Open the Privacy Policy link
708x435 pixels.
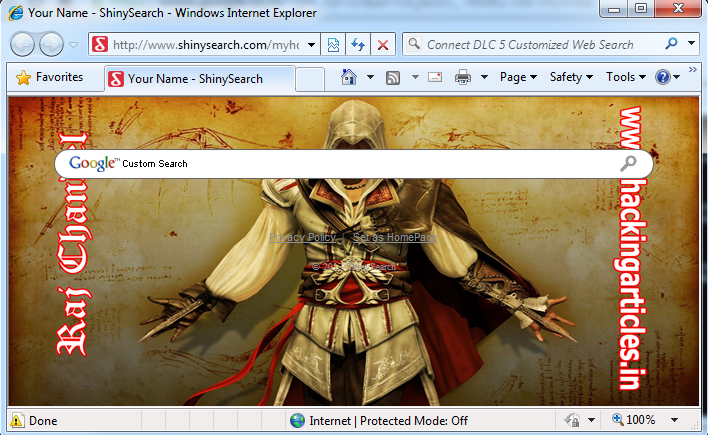coord(303,238)
